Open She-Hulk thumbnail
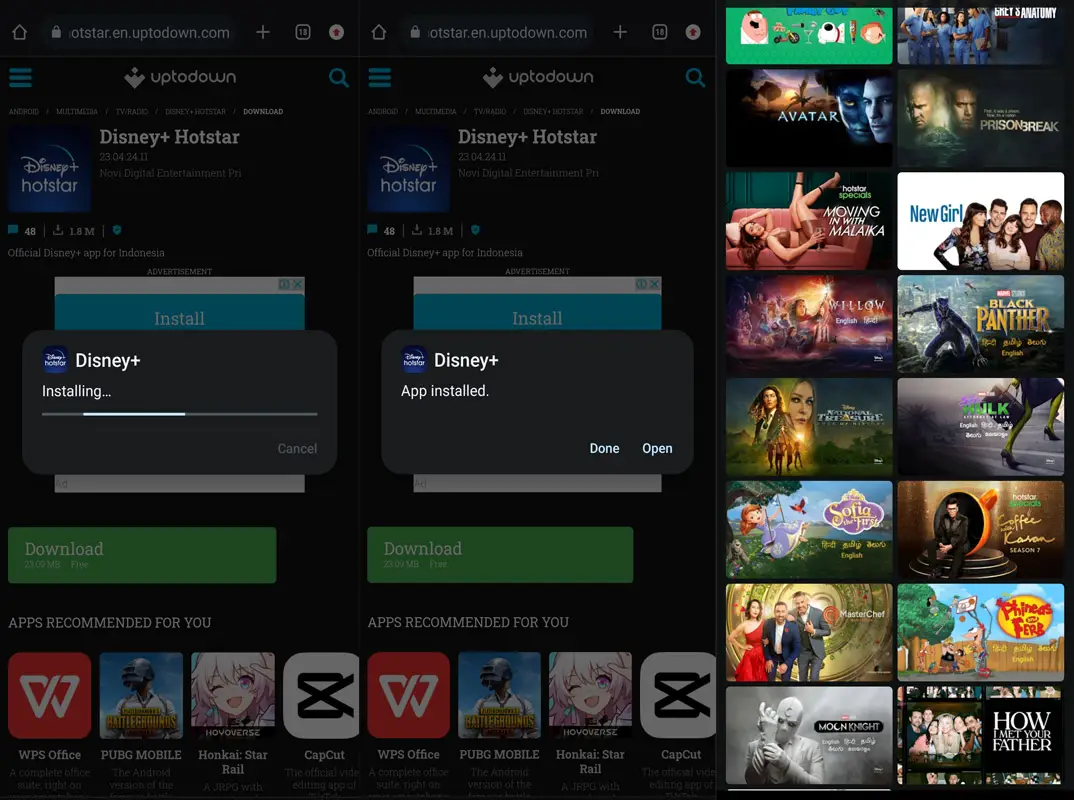The height and width of the screenshot is (800, 1074). point(981,427)
